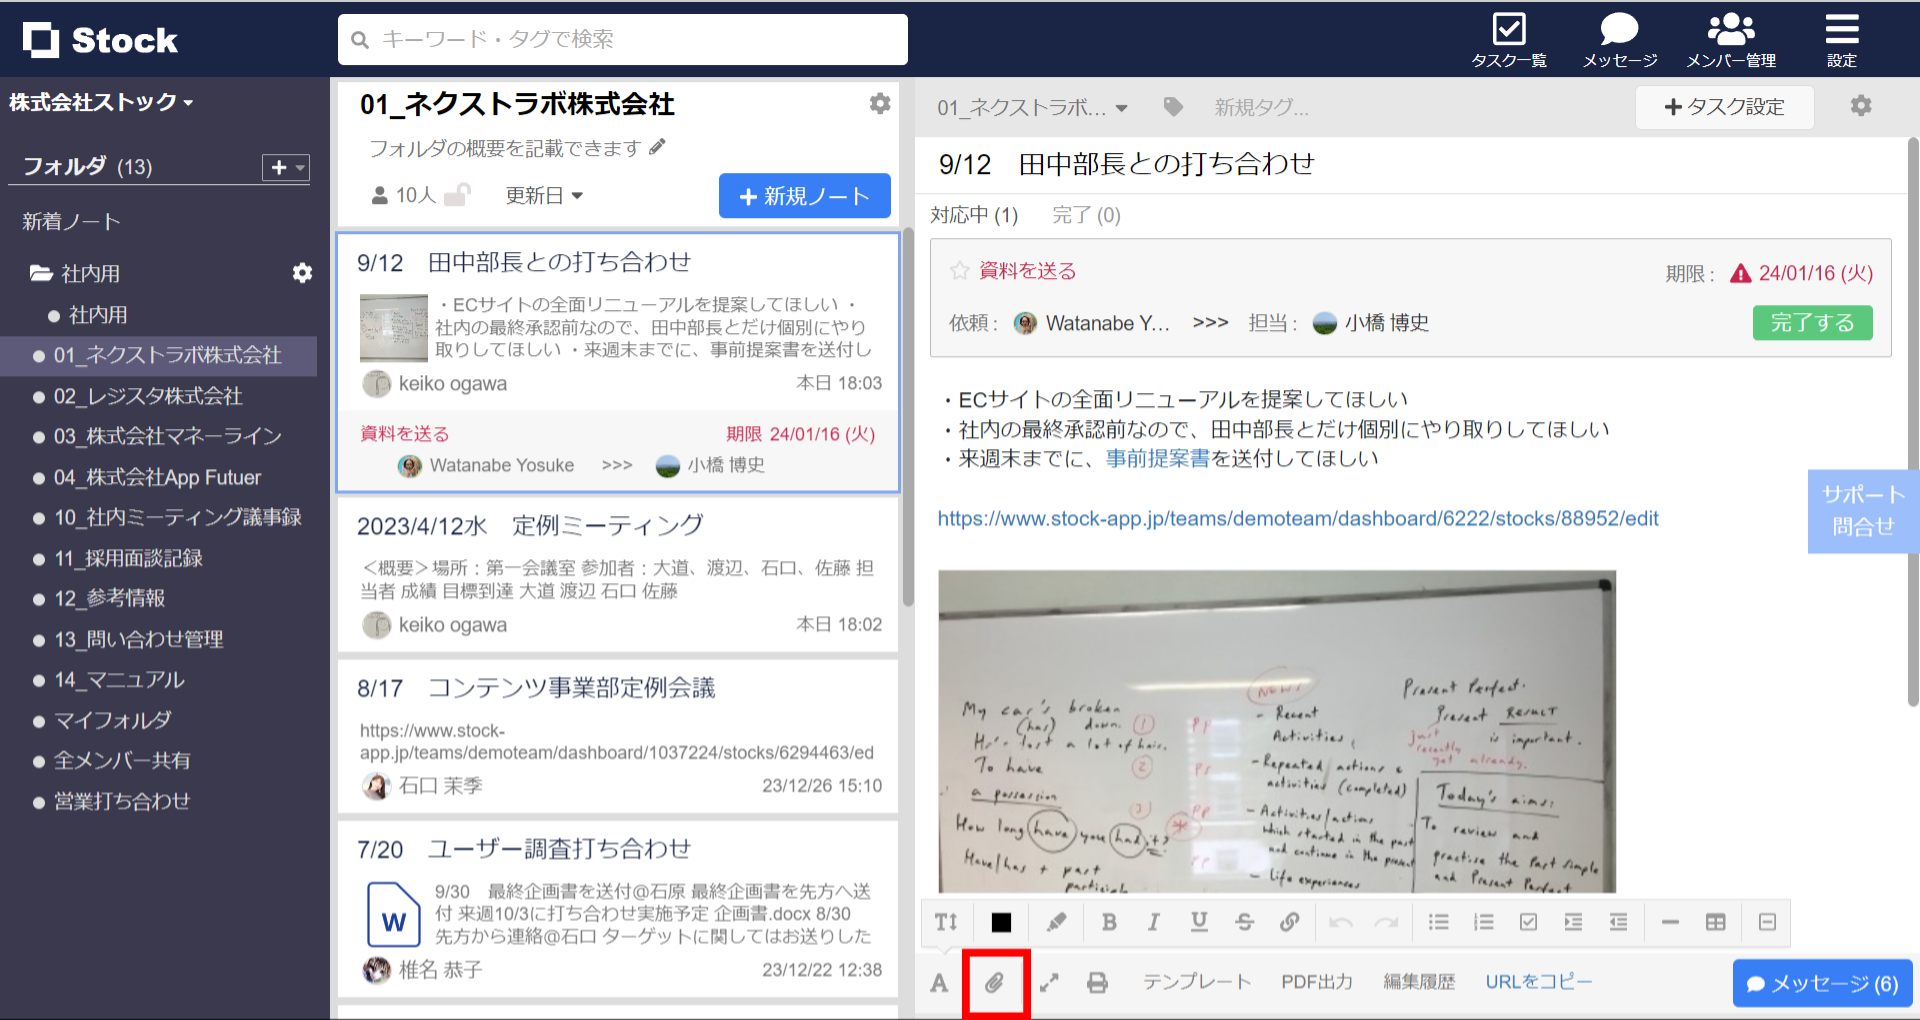Image resolution: width=1920 pixels, height=1020 pixels.
Task: Switch to the 完了 tab
Action: point(1086,215)
